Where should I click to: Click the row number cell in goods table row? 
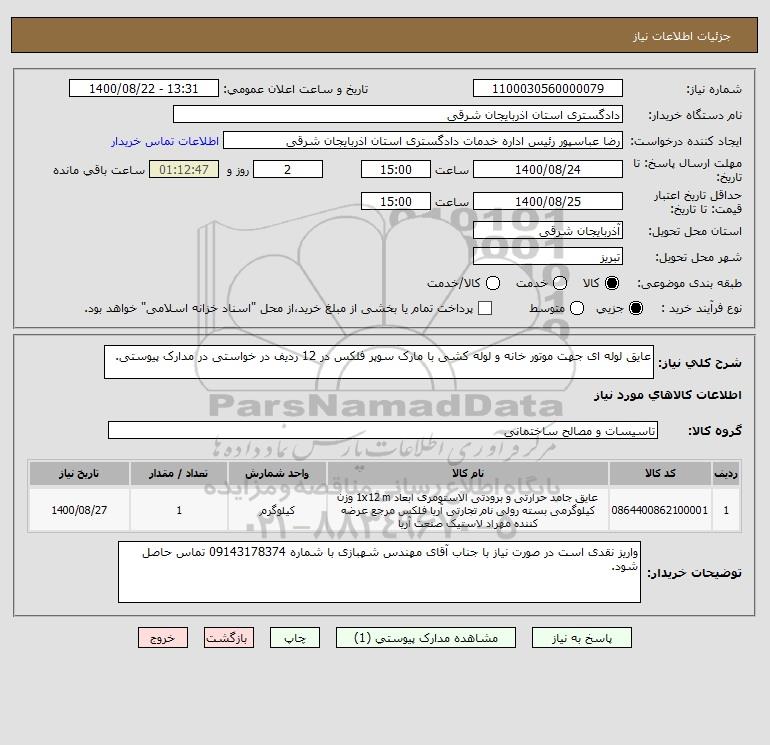point(726,510)
